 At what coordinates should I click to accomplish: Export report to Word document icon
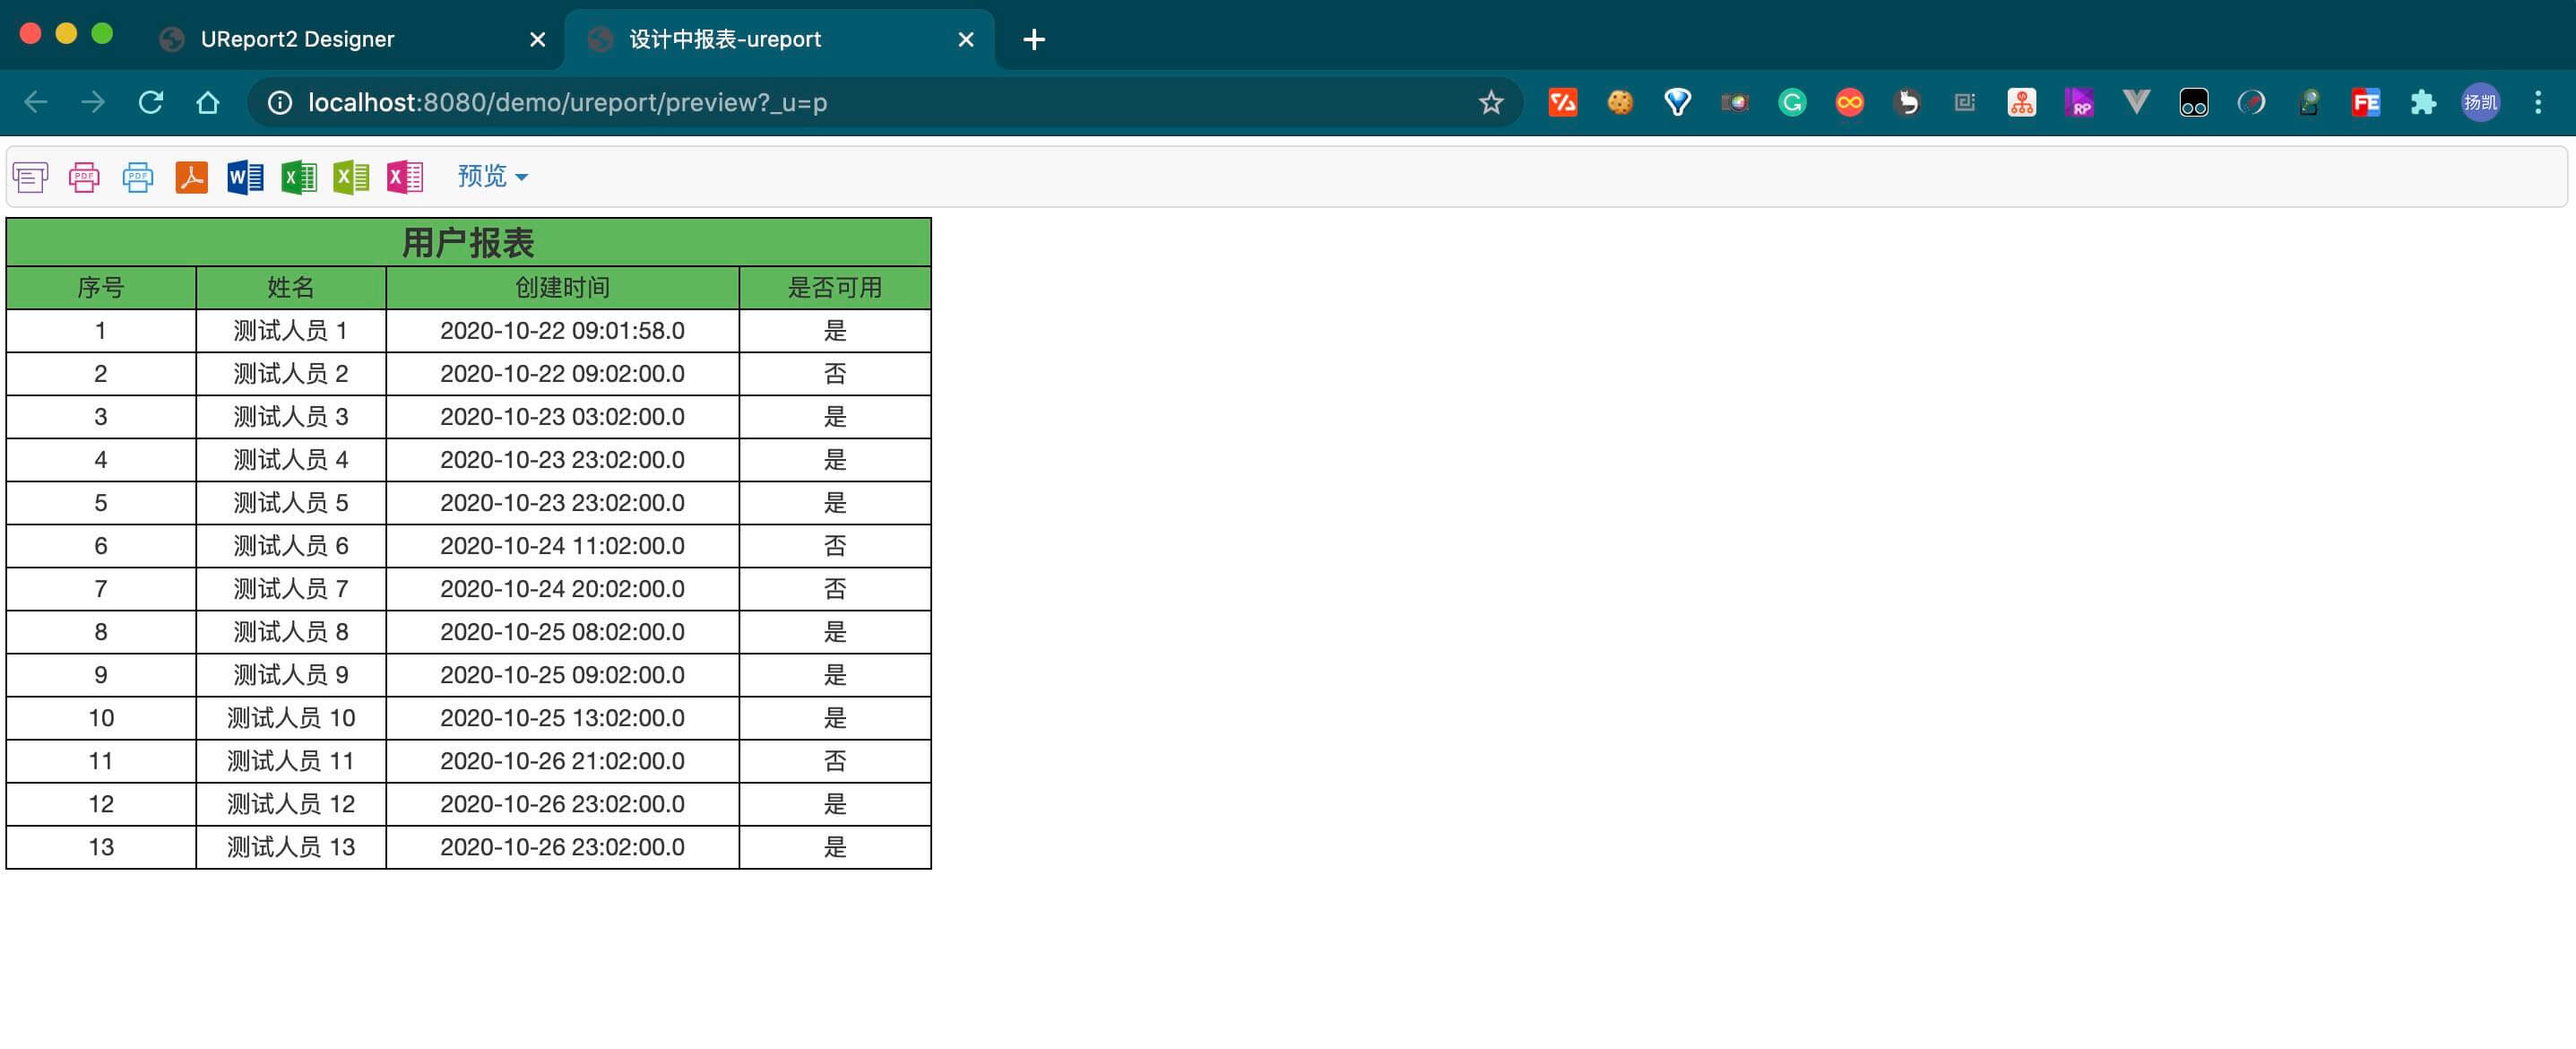click(245, 178)
